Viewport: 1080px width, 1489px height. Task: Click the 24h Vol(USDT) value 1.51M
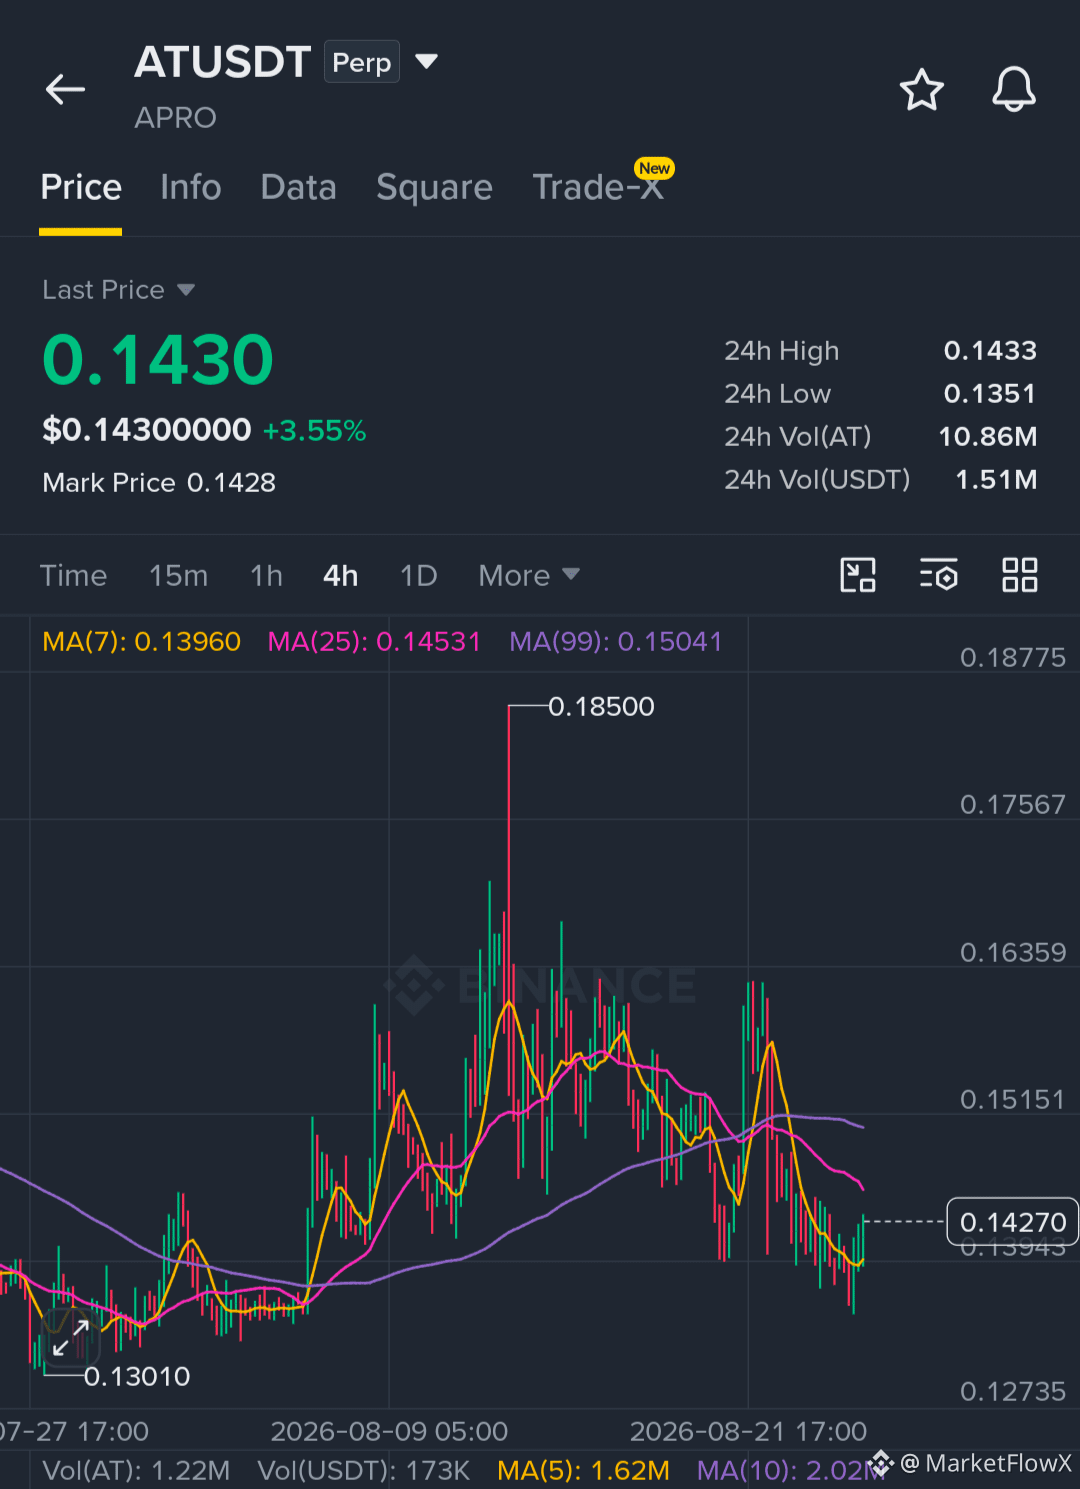coord(996,480)
